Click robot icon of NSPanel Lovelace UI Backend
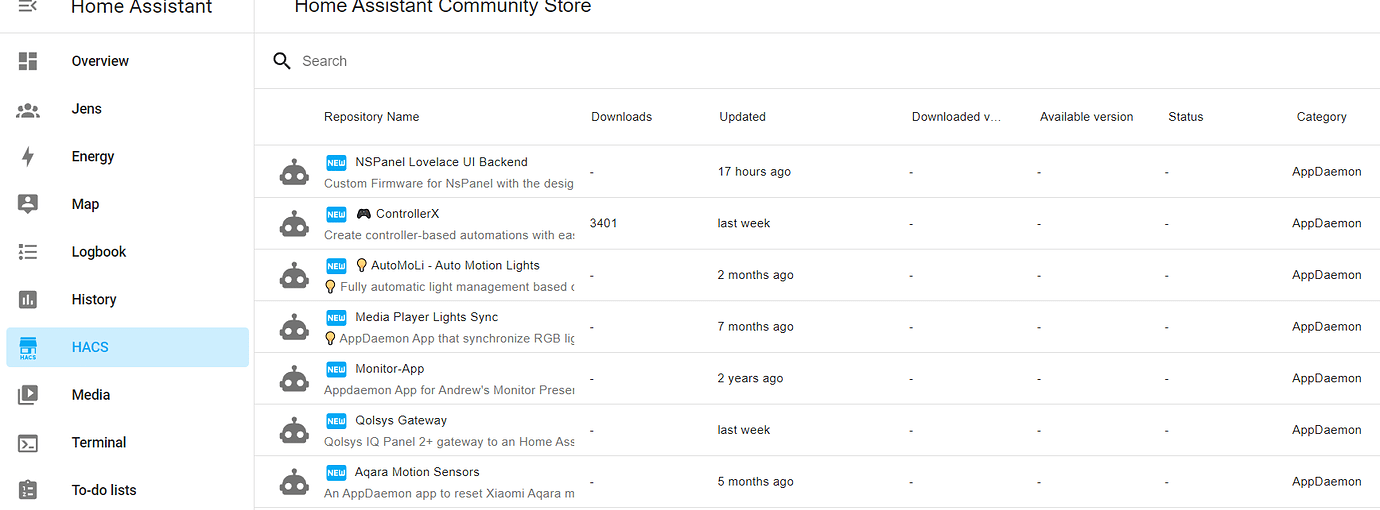Viewport: 1380px width, 510px height. pos(294,172)
